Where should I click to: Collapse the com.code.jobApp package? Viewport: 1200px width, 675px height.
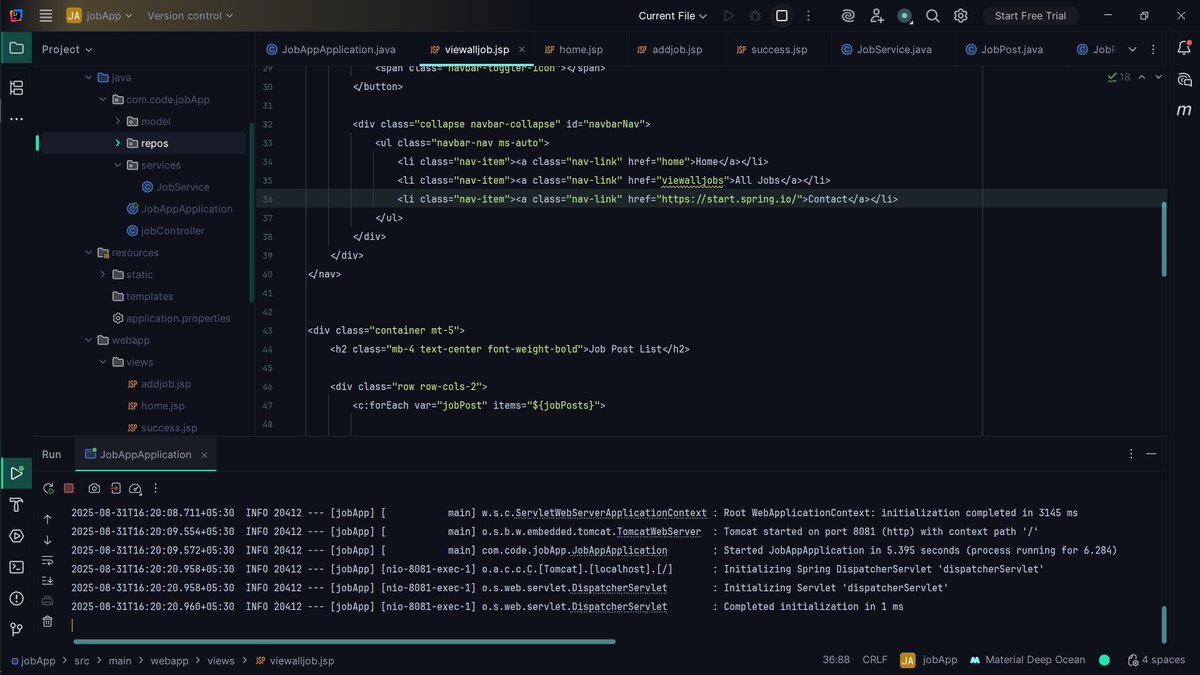[x=103, y=99]
